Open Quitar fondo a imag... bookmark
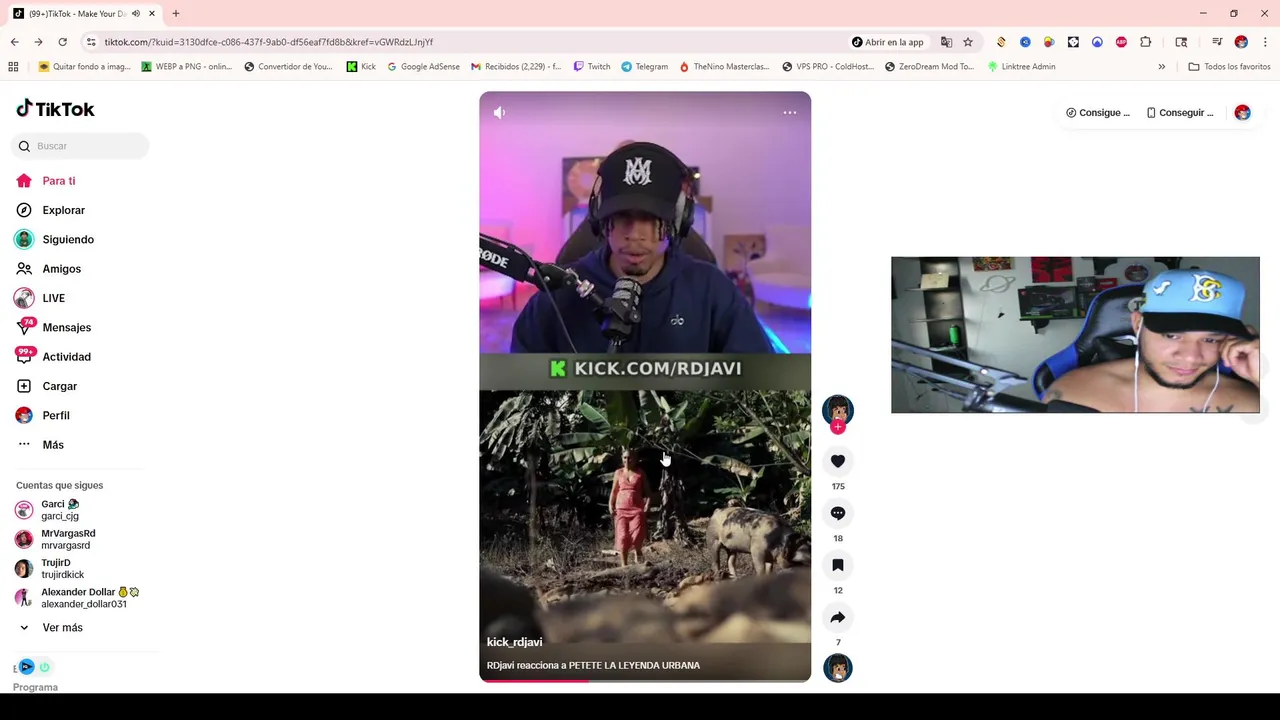Viewport: 1280px width, 720px height. pyautogui.click(x=84, y=67)
